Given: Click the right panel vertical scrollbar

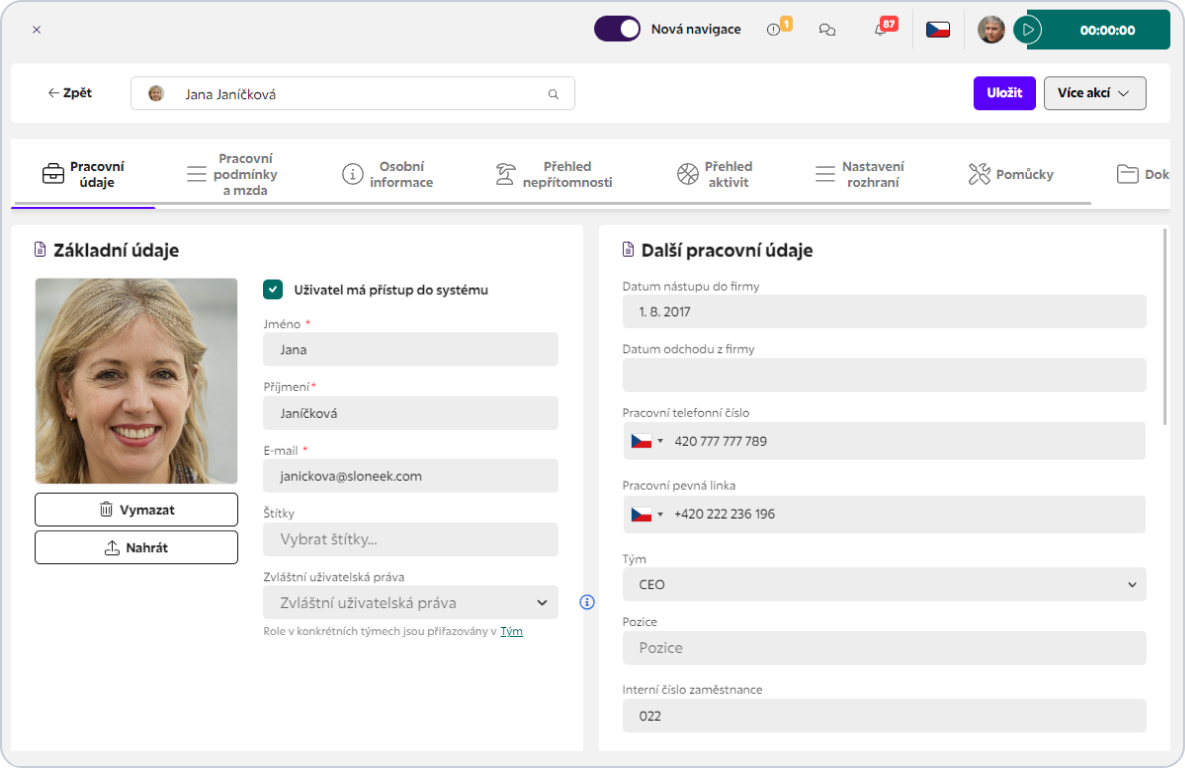Looking at the screenshot, I should click(1165, 327).
